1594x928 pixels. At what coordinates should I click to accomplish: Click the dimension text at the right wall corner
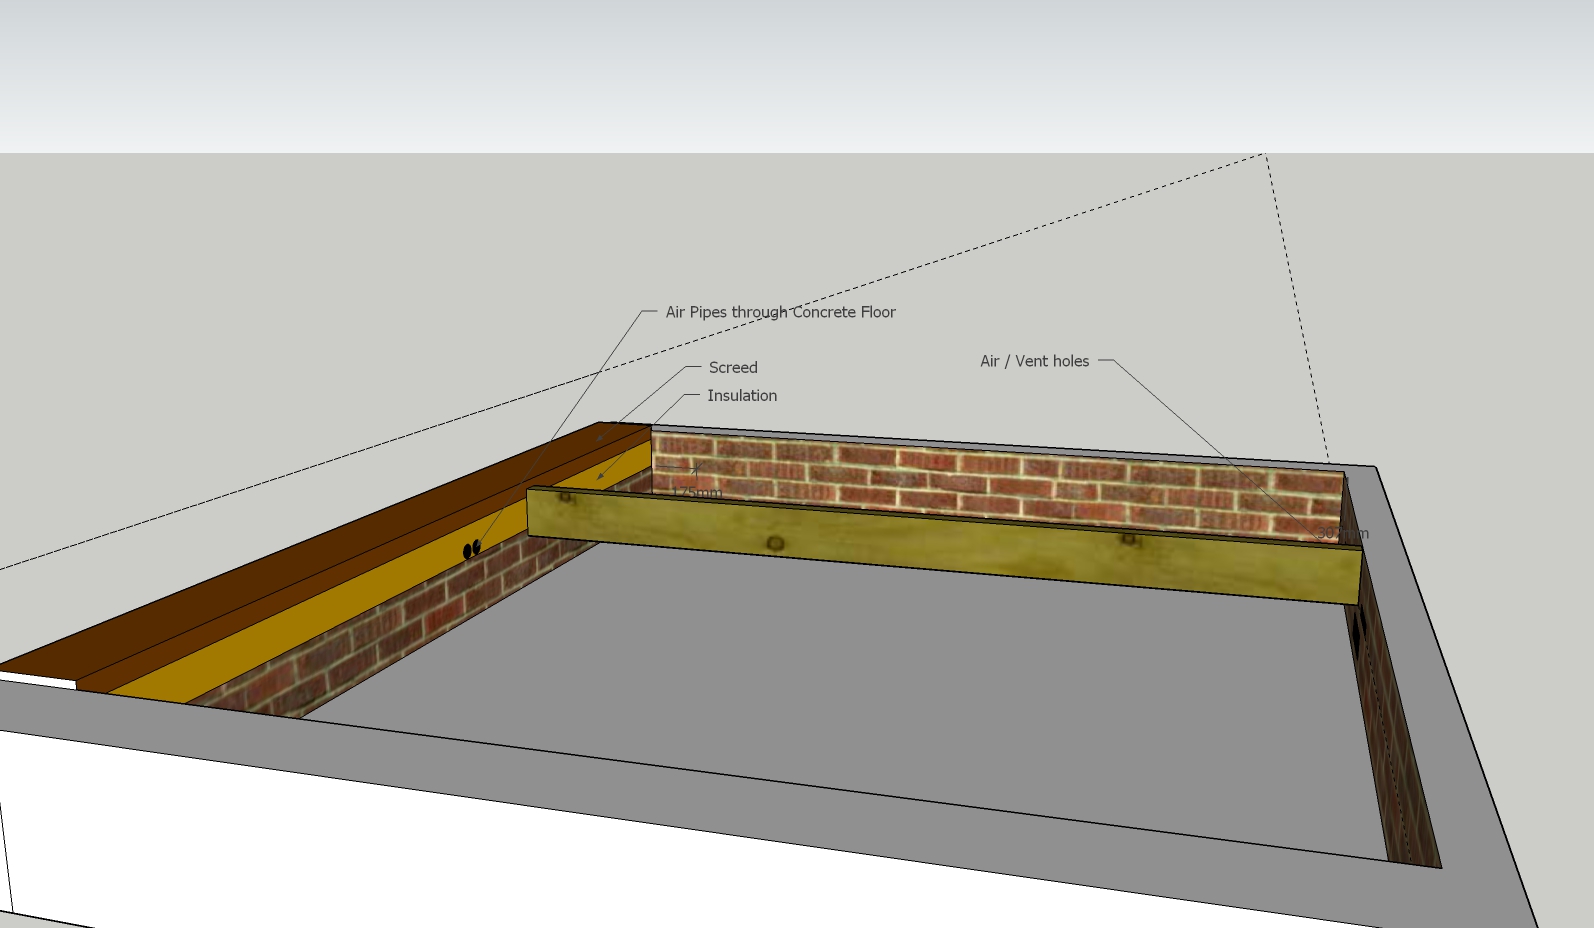1343,534
